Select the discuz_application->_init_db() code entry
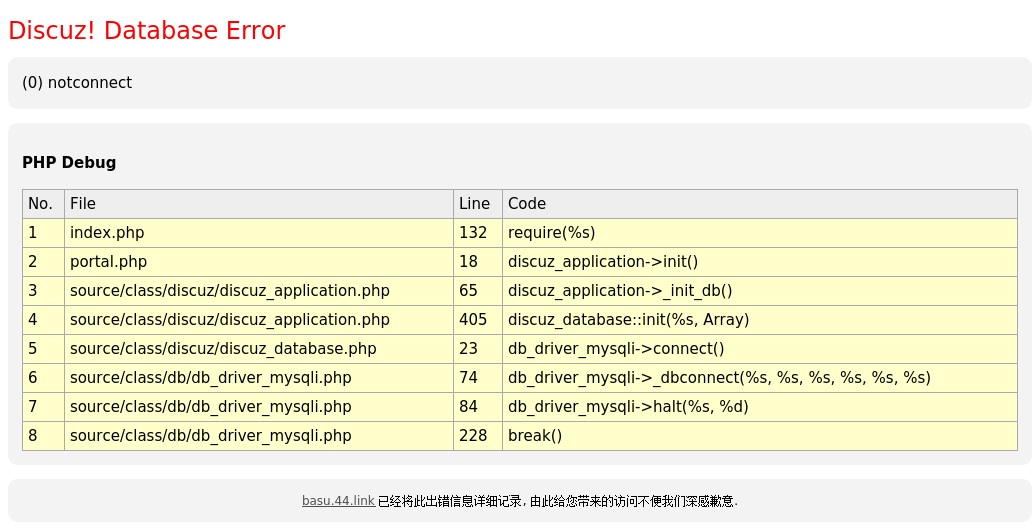Screen dimensions: 1032x530 click(x=620, y=291)
